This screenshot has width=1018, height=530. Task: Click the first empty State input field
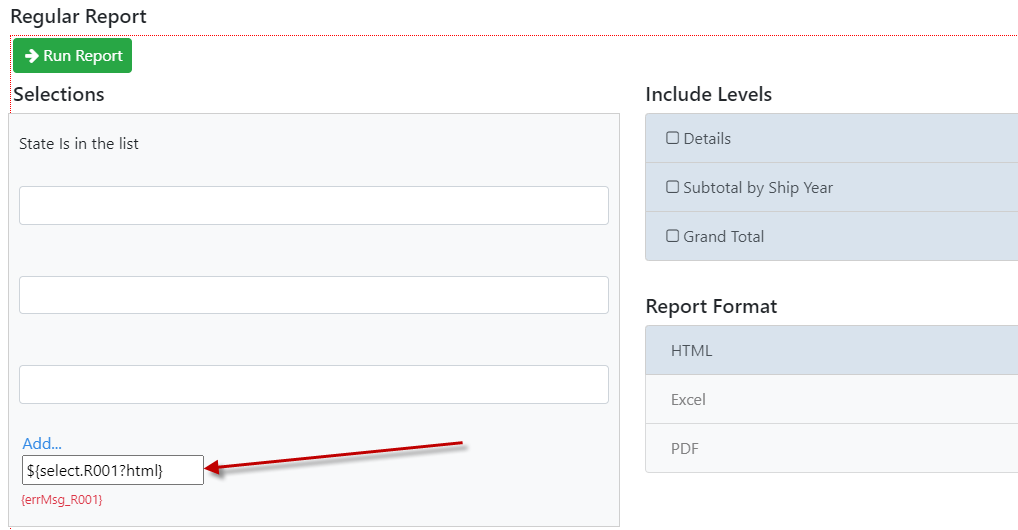click(x=314, y=205)
